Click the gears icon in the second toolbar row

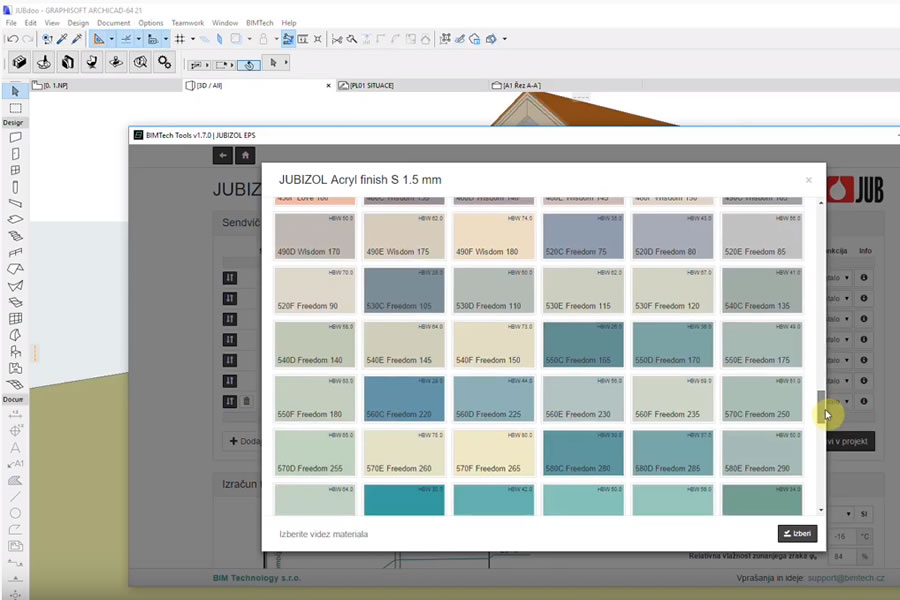tap(165, 62)
